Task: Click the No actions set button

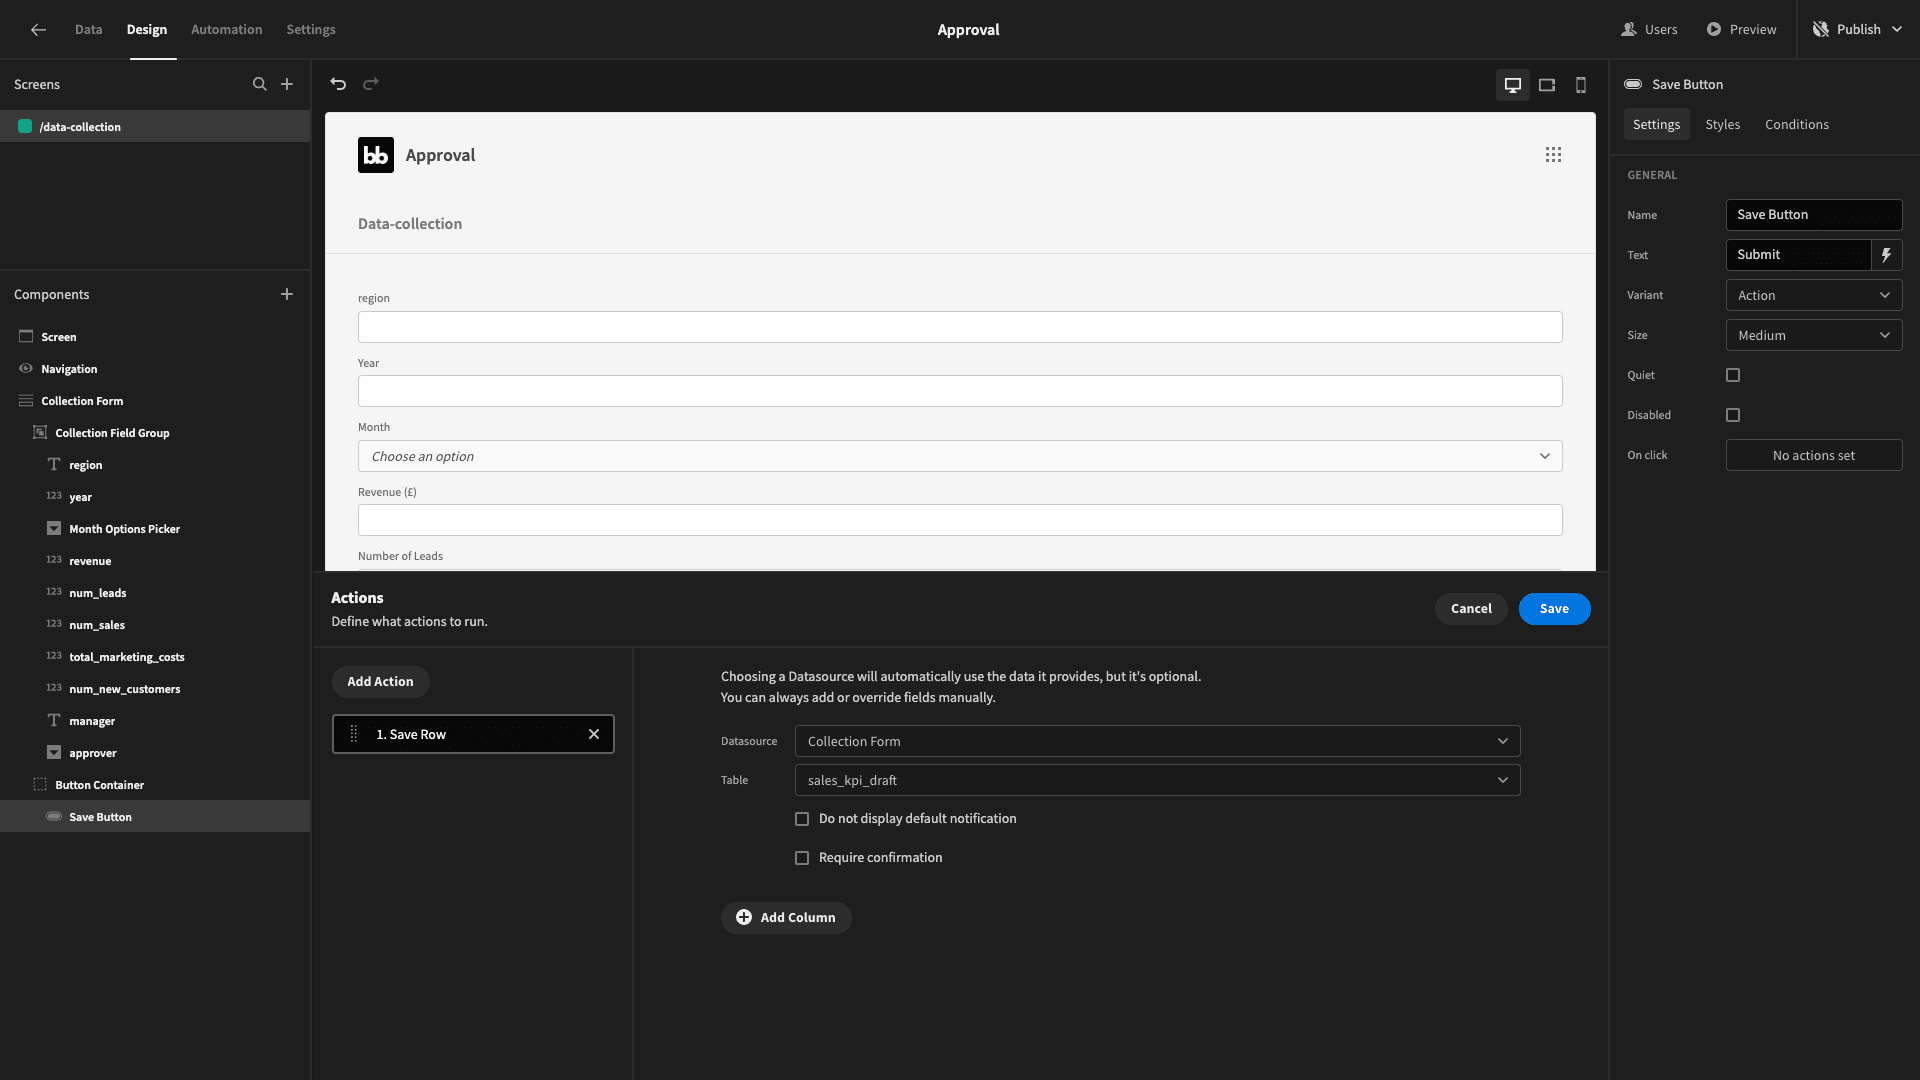Action: 1814,455
